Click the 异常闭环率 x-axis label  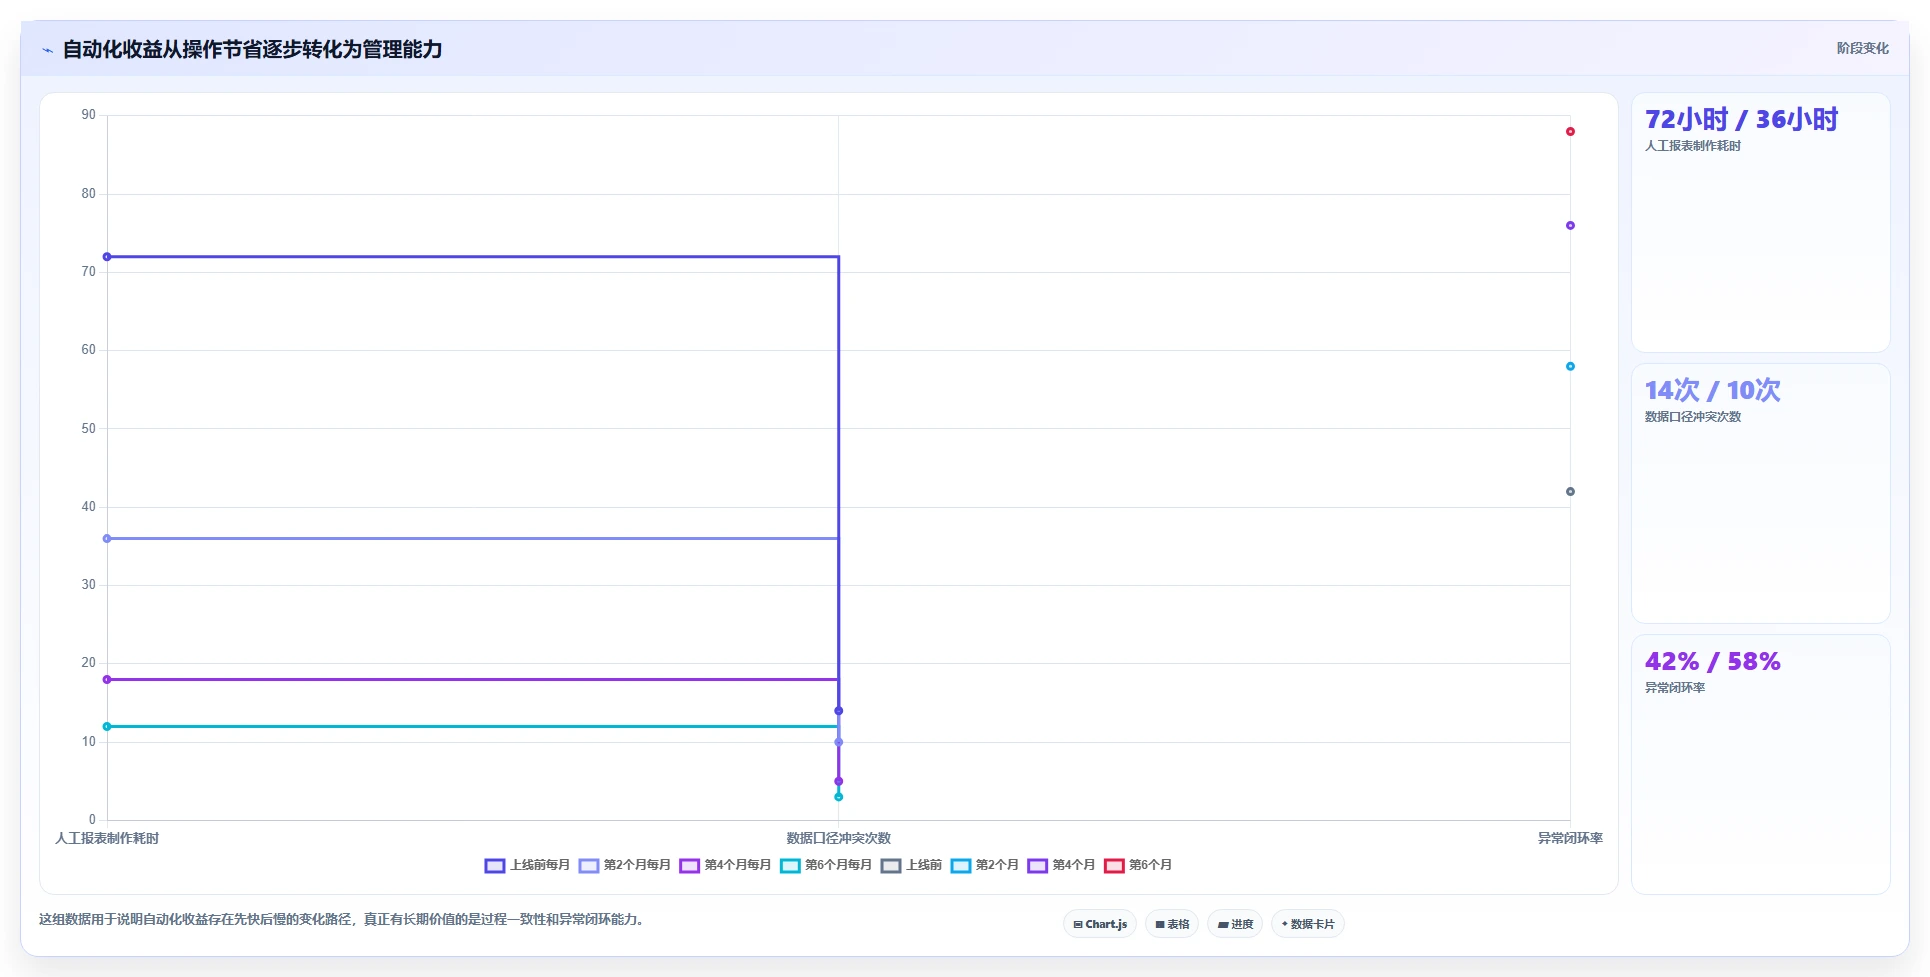coord(1570,839)
